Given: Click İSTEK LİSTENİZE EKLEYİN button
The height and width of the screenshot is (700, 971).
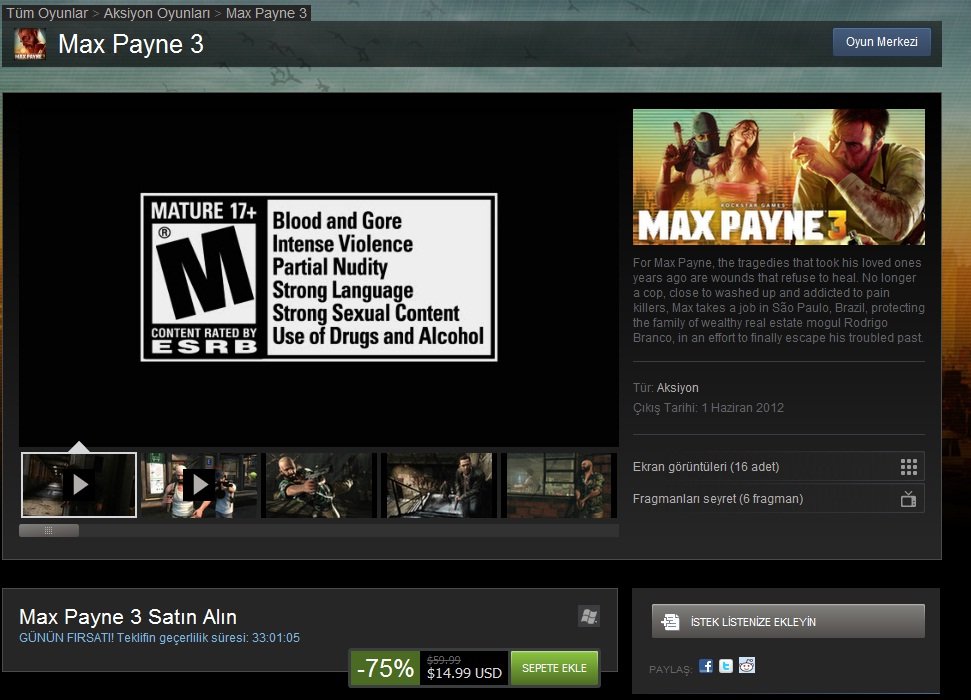Looking at the screenshot, I should click(x=788, y=621).
